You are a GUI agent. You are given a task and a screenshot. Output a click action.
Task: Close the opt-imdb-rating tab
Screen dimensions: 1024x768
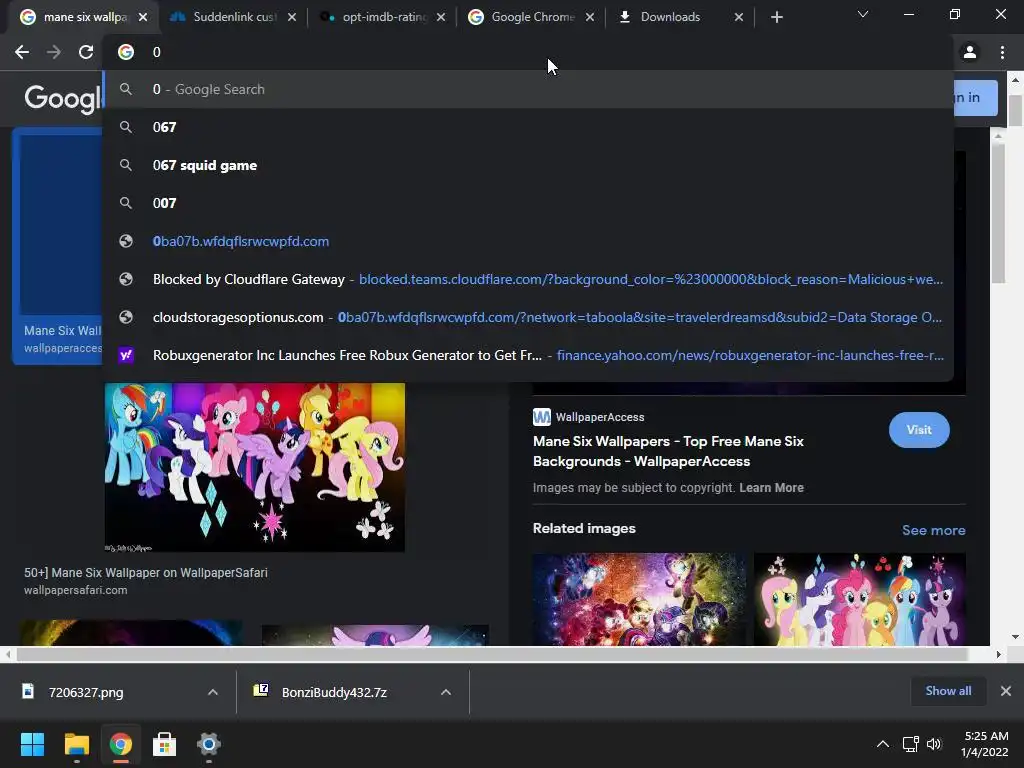441,17
